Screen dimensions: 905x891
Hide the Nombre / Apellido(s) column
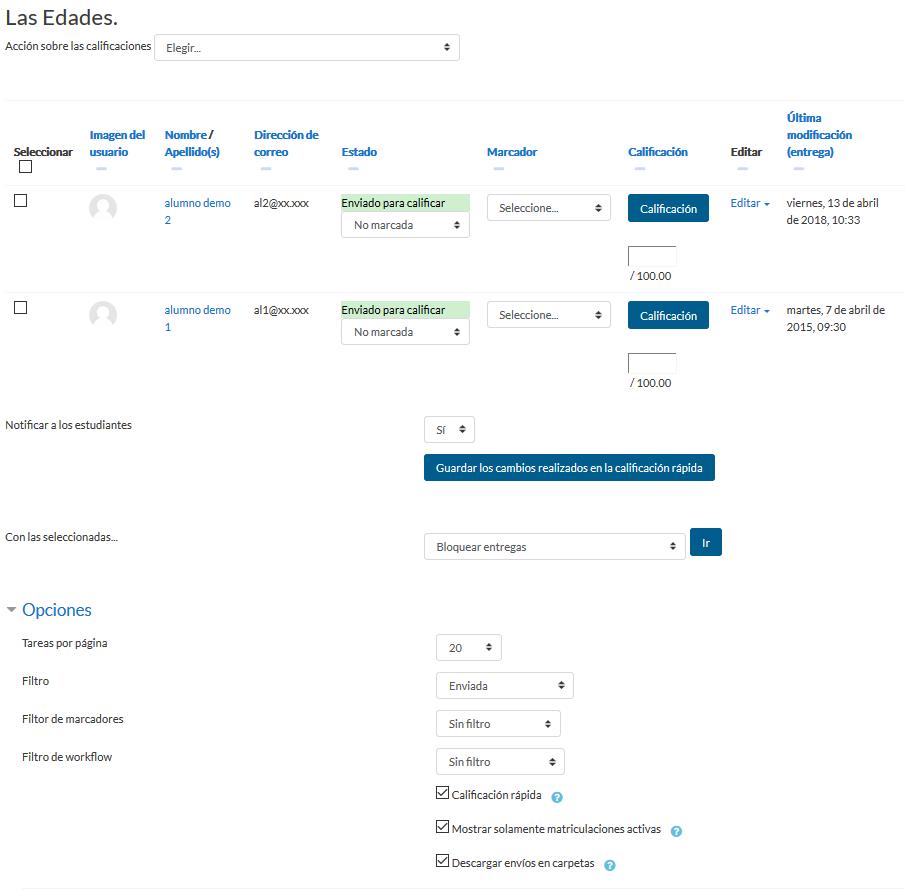177,169
